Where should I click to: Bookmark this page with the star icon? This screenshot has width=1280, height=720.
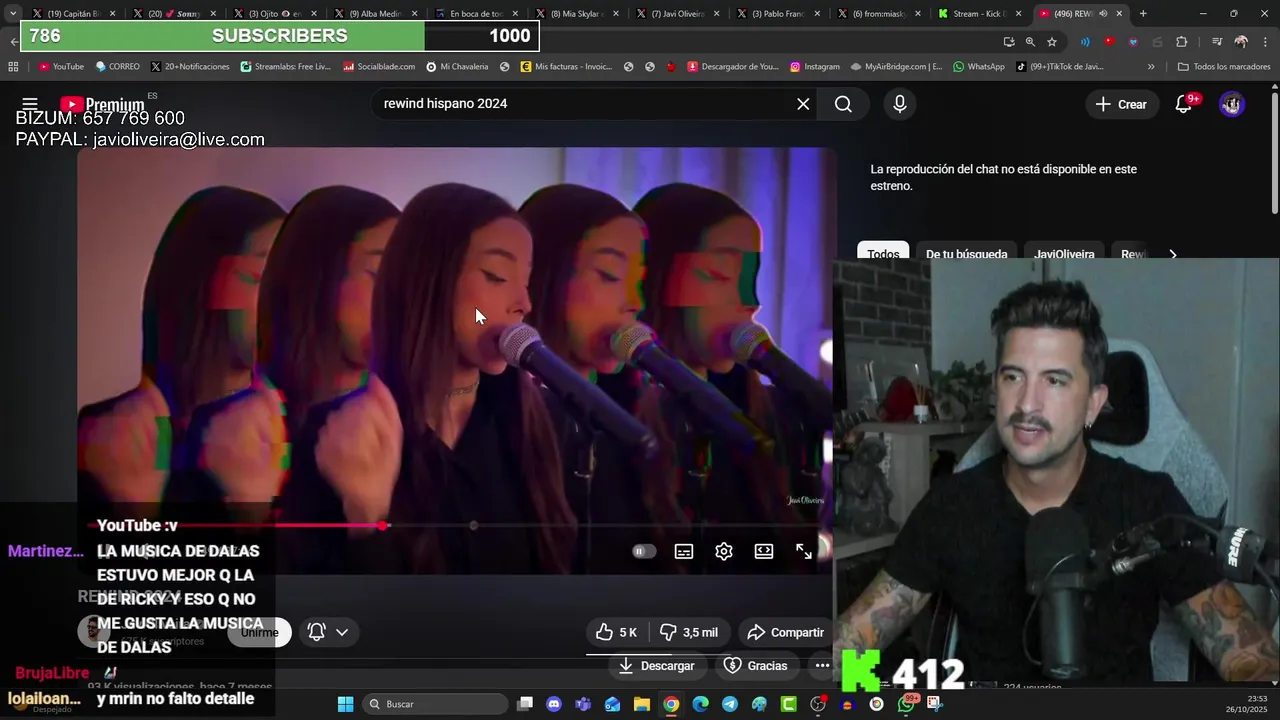coord(1052,42)
